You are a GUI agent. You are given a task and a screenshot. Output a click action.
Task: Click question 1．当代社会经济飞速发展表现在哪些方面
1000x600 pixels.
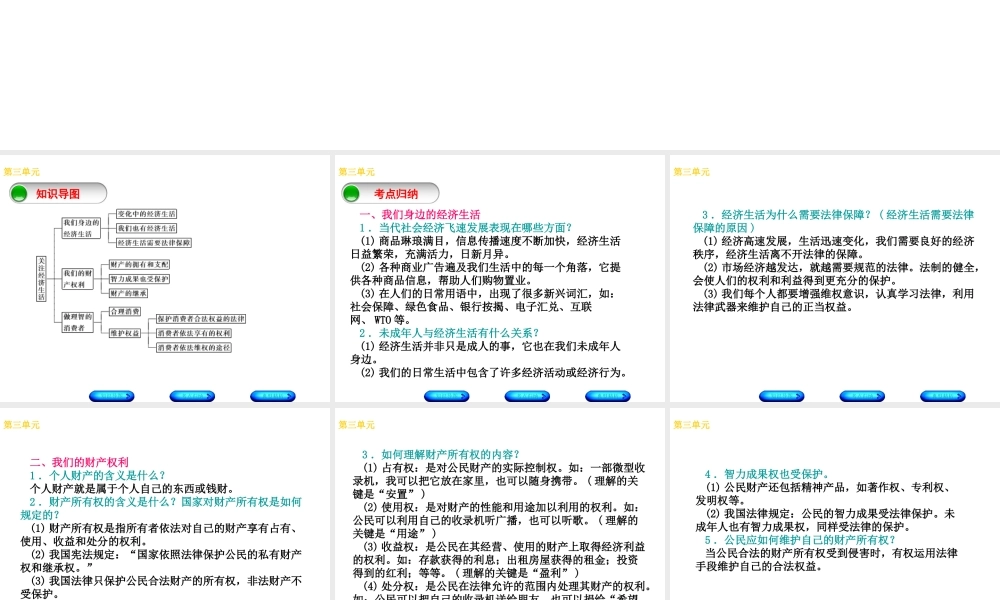tap(466, 228)
